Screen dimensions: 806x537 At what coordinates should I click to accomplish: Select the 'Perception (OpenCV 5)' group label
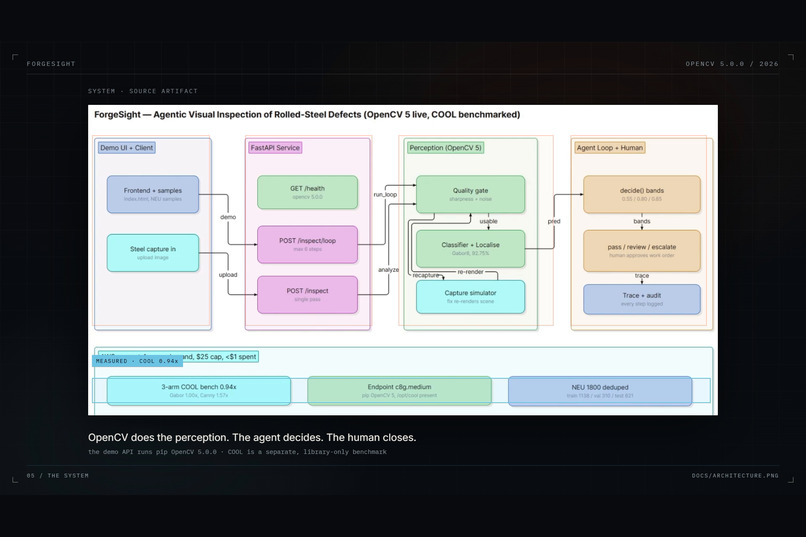tap(445, 147)
